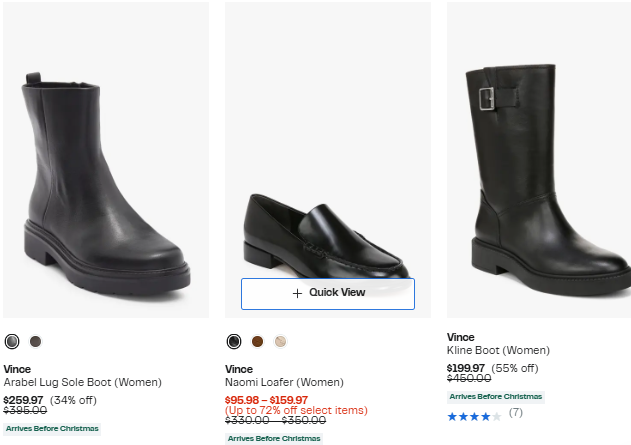This screenshot has width=631, height=445.
Task: Click the $95.98 – $159.97 Naomi Loafer price
Action: pyautogui.click(x=266, y=400)
